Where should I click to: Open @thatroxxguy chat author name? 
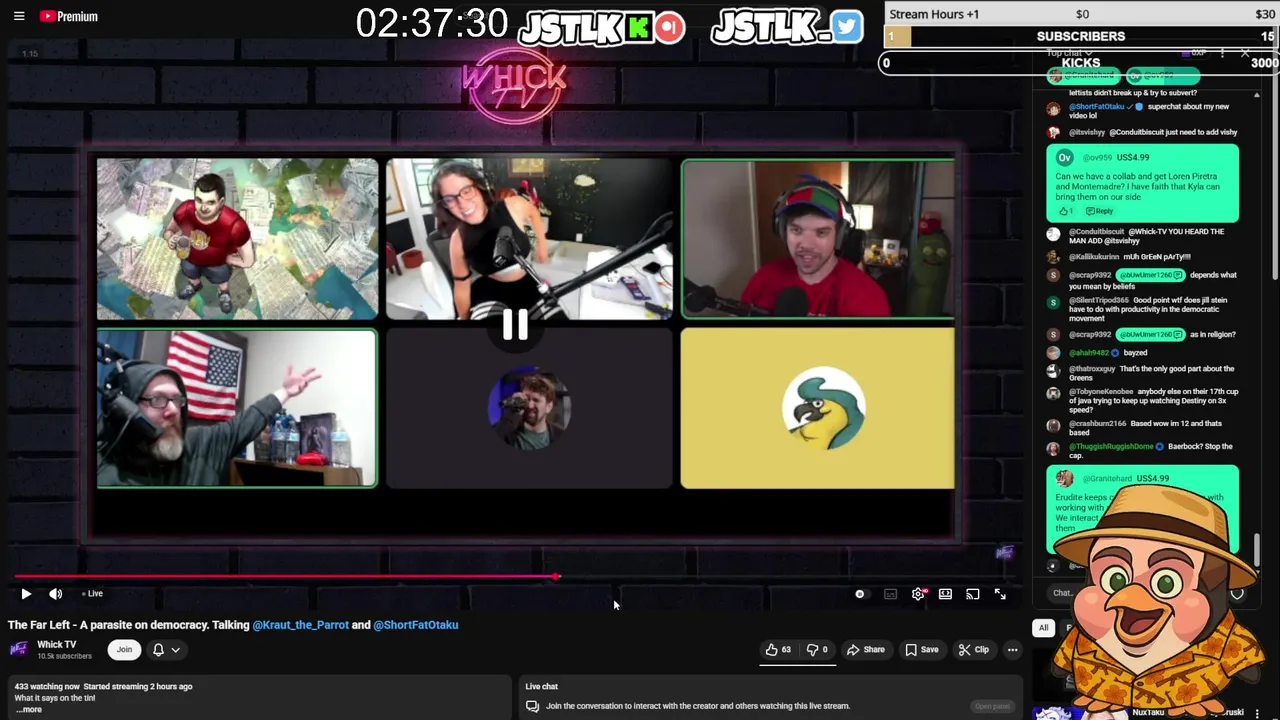click(x=1092, y=369)
